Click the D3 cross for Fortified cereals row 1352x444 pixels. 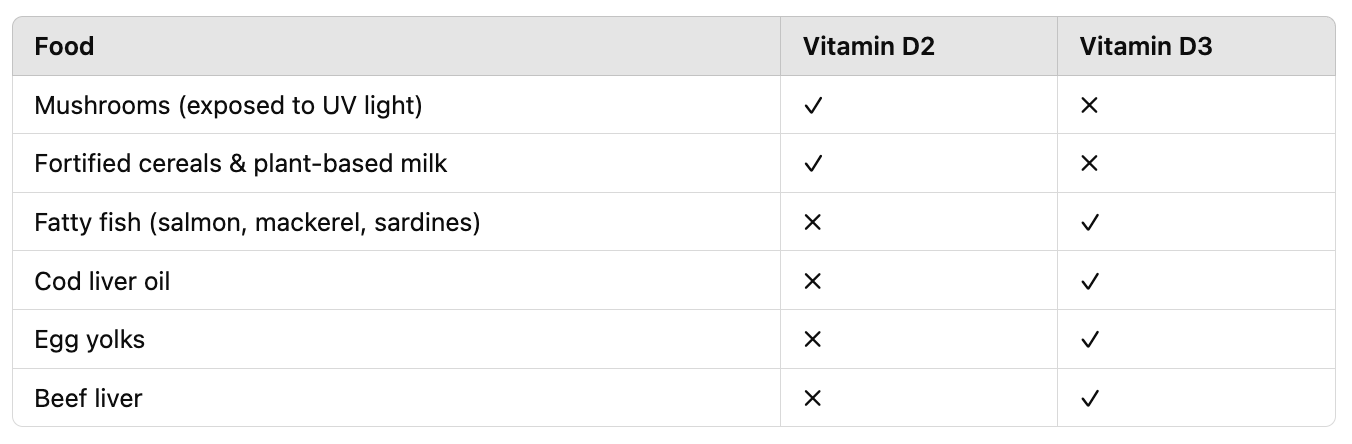(1090, 163)
